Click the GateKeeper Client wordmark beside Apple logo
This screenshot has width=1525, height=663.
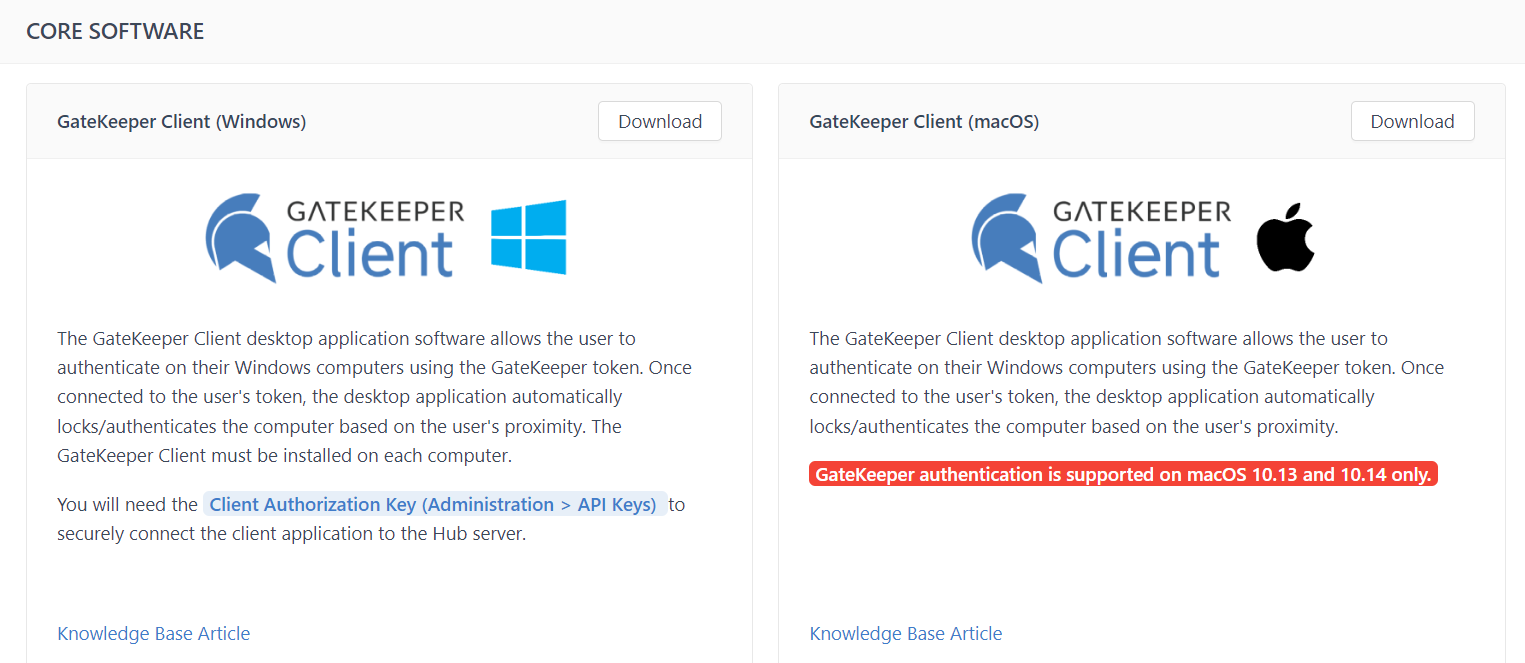[x=1141, y=239]
